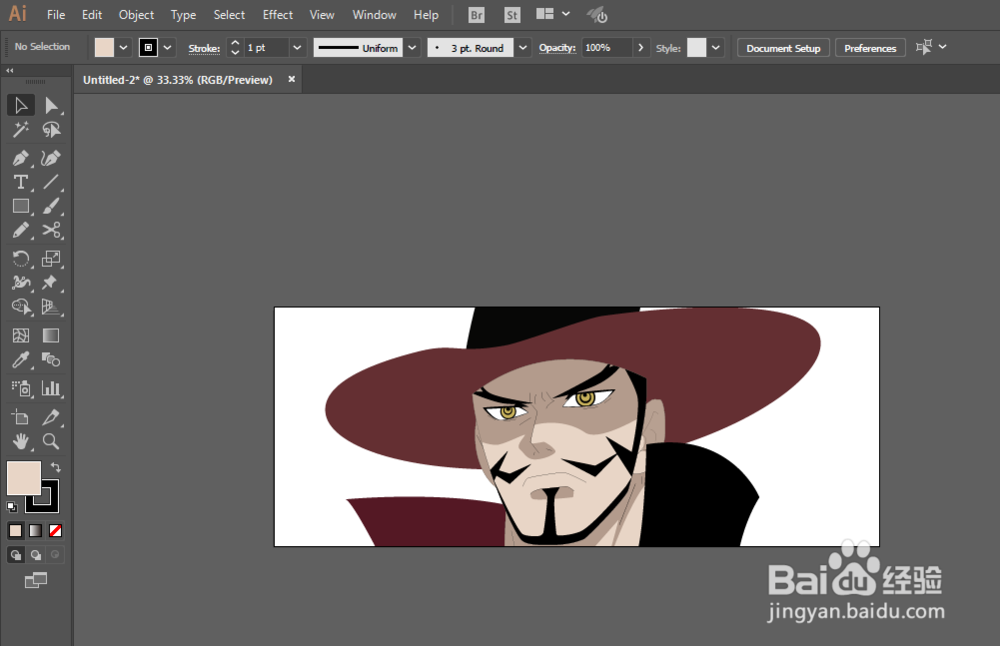
Task: Select the Rectangle tool
Action: (21, 207)
